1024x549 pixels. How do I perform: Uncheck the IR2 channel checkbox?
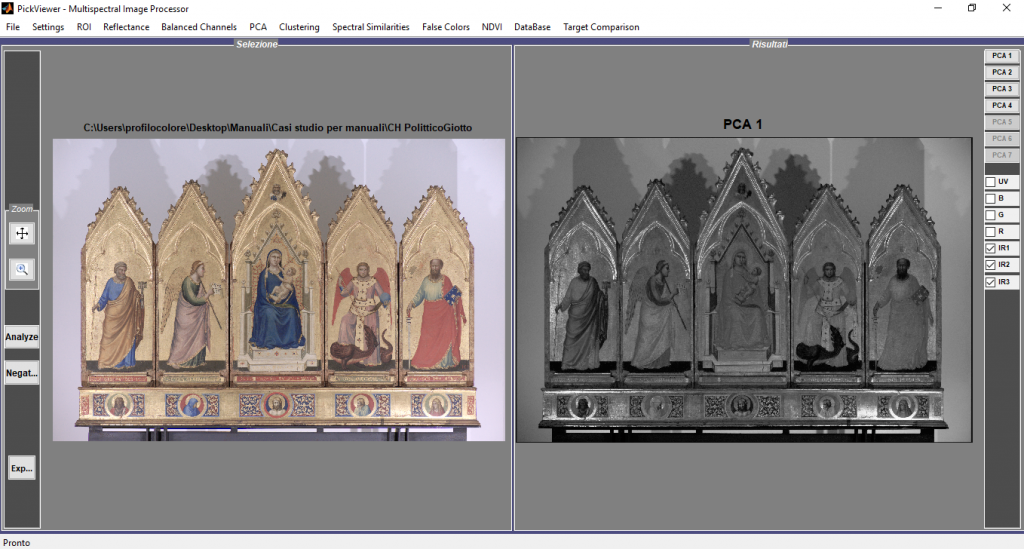(991, 265)
